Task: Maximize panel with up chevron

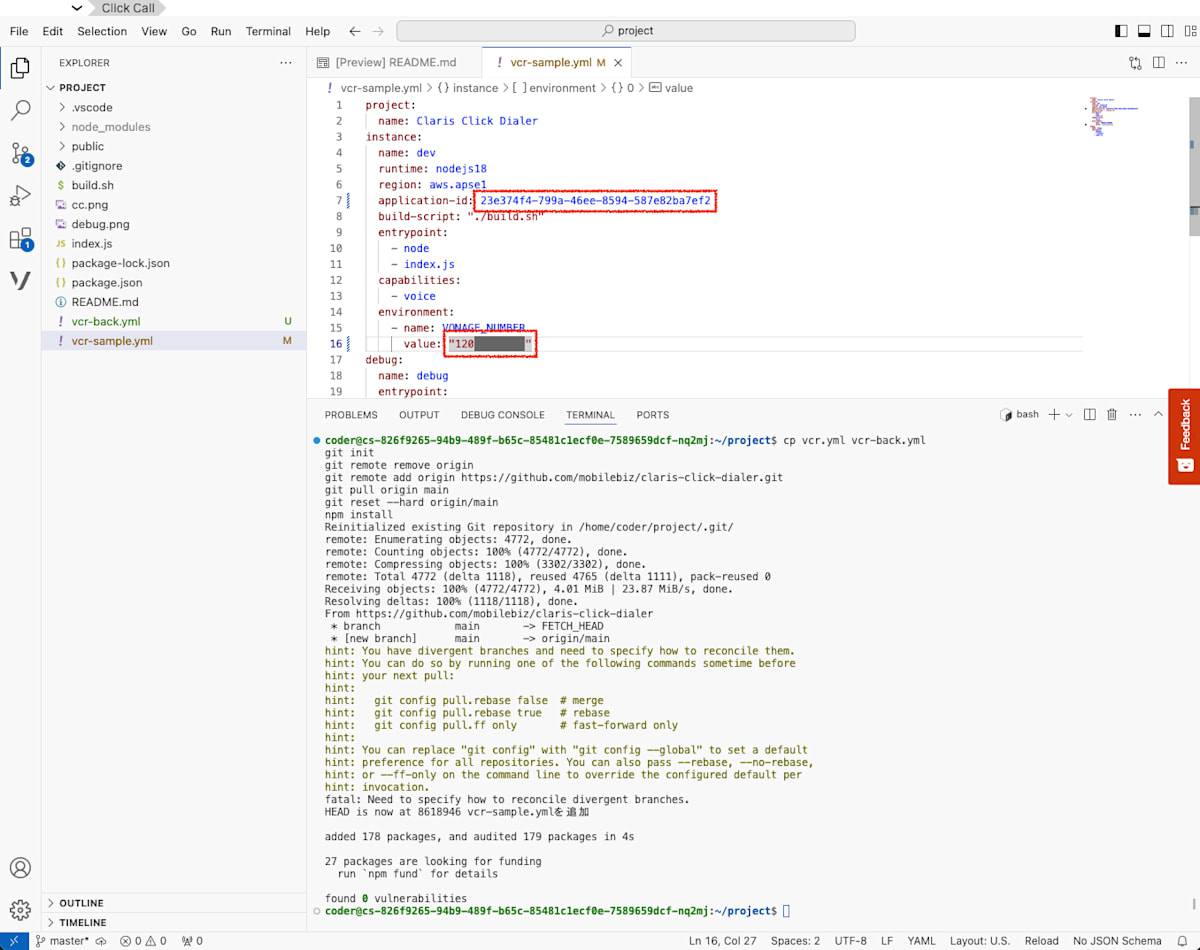Action: tap(1159, 414)
